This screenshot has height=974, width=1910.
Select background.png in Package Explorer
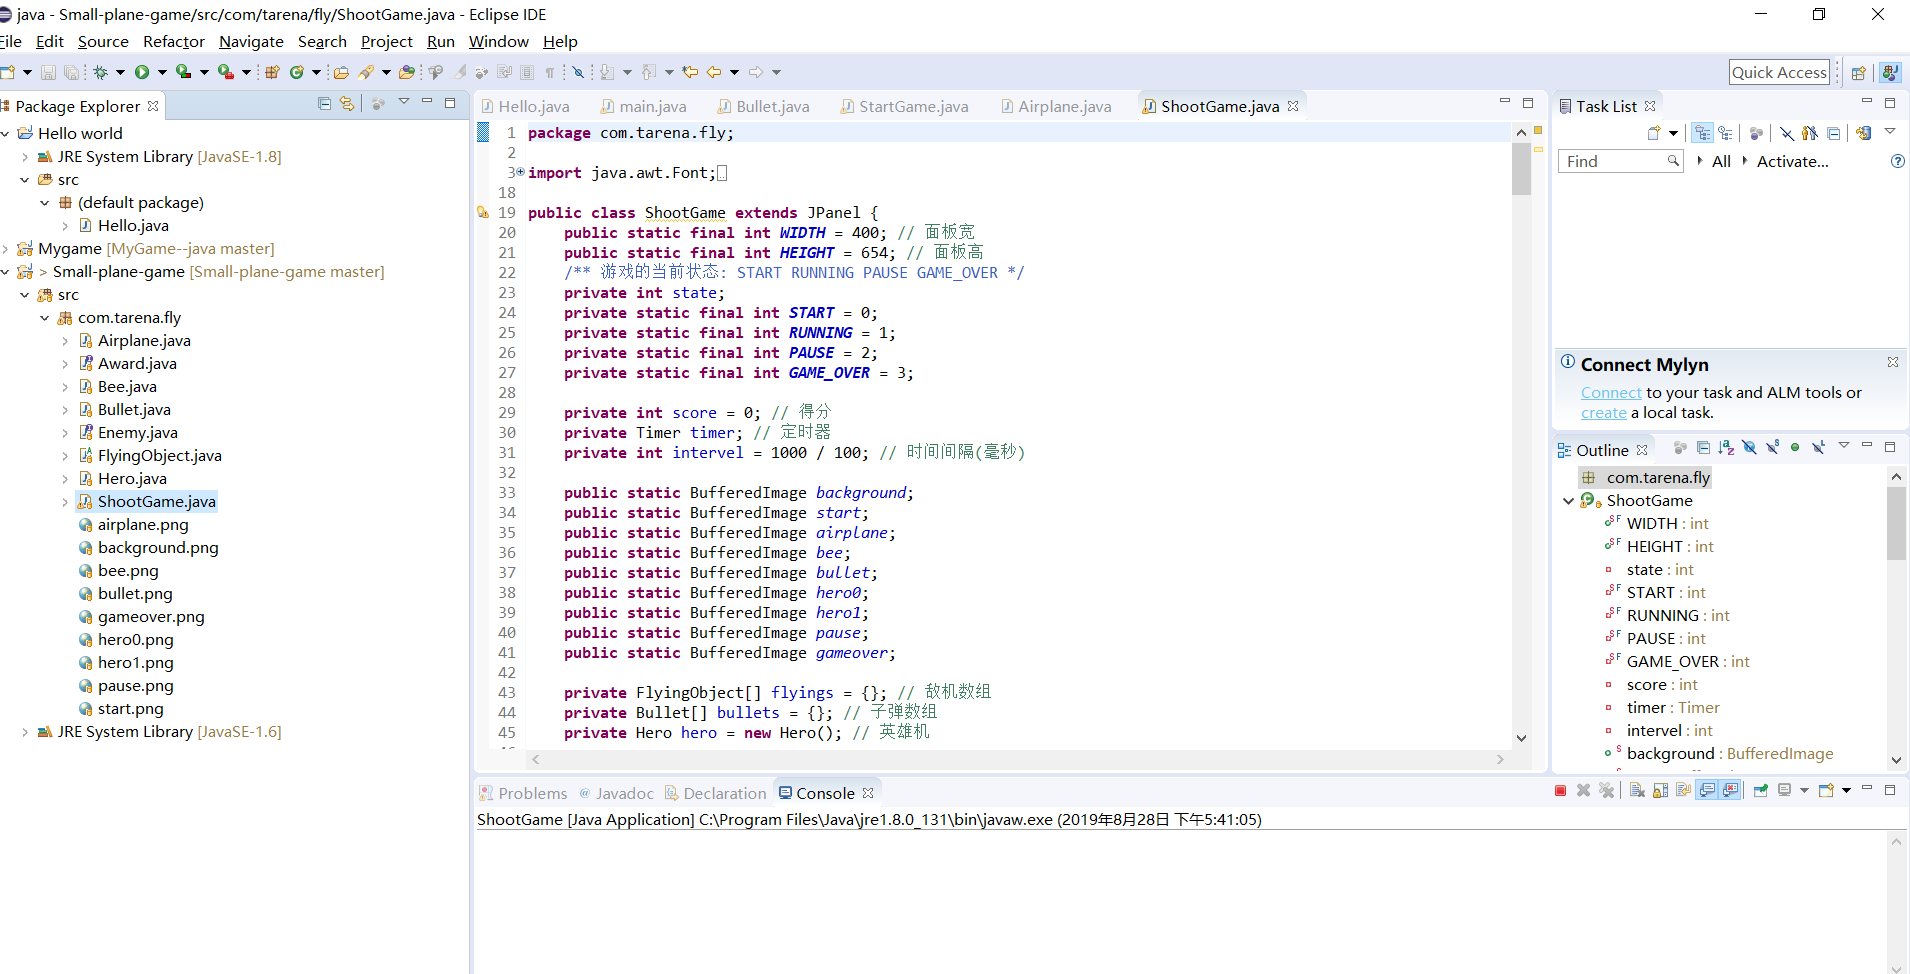point(158,548)
